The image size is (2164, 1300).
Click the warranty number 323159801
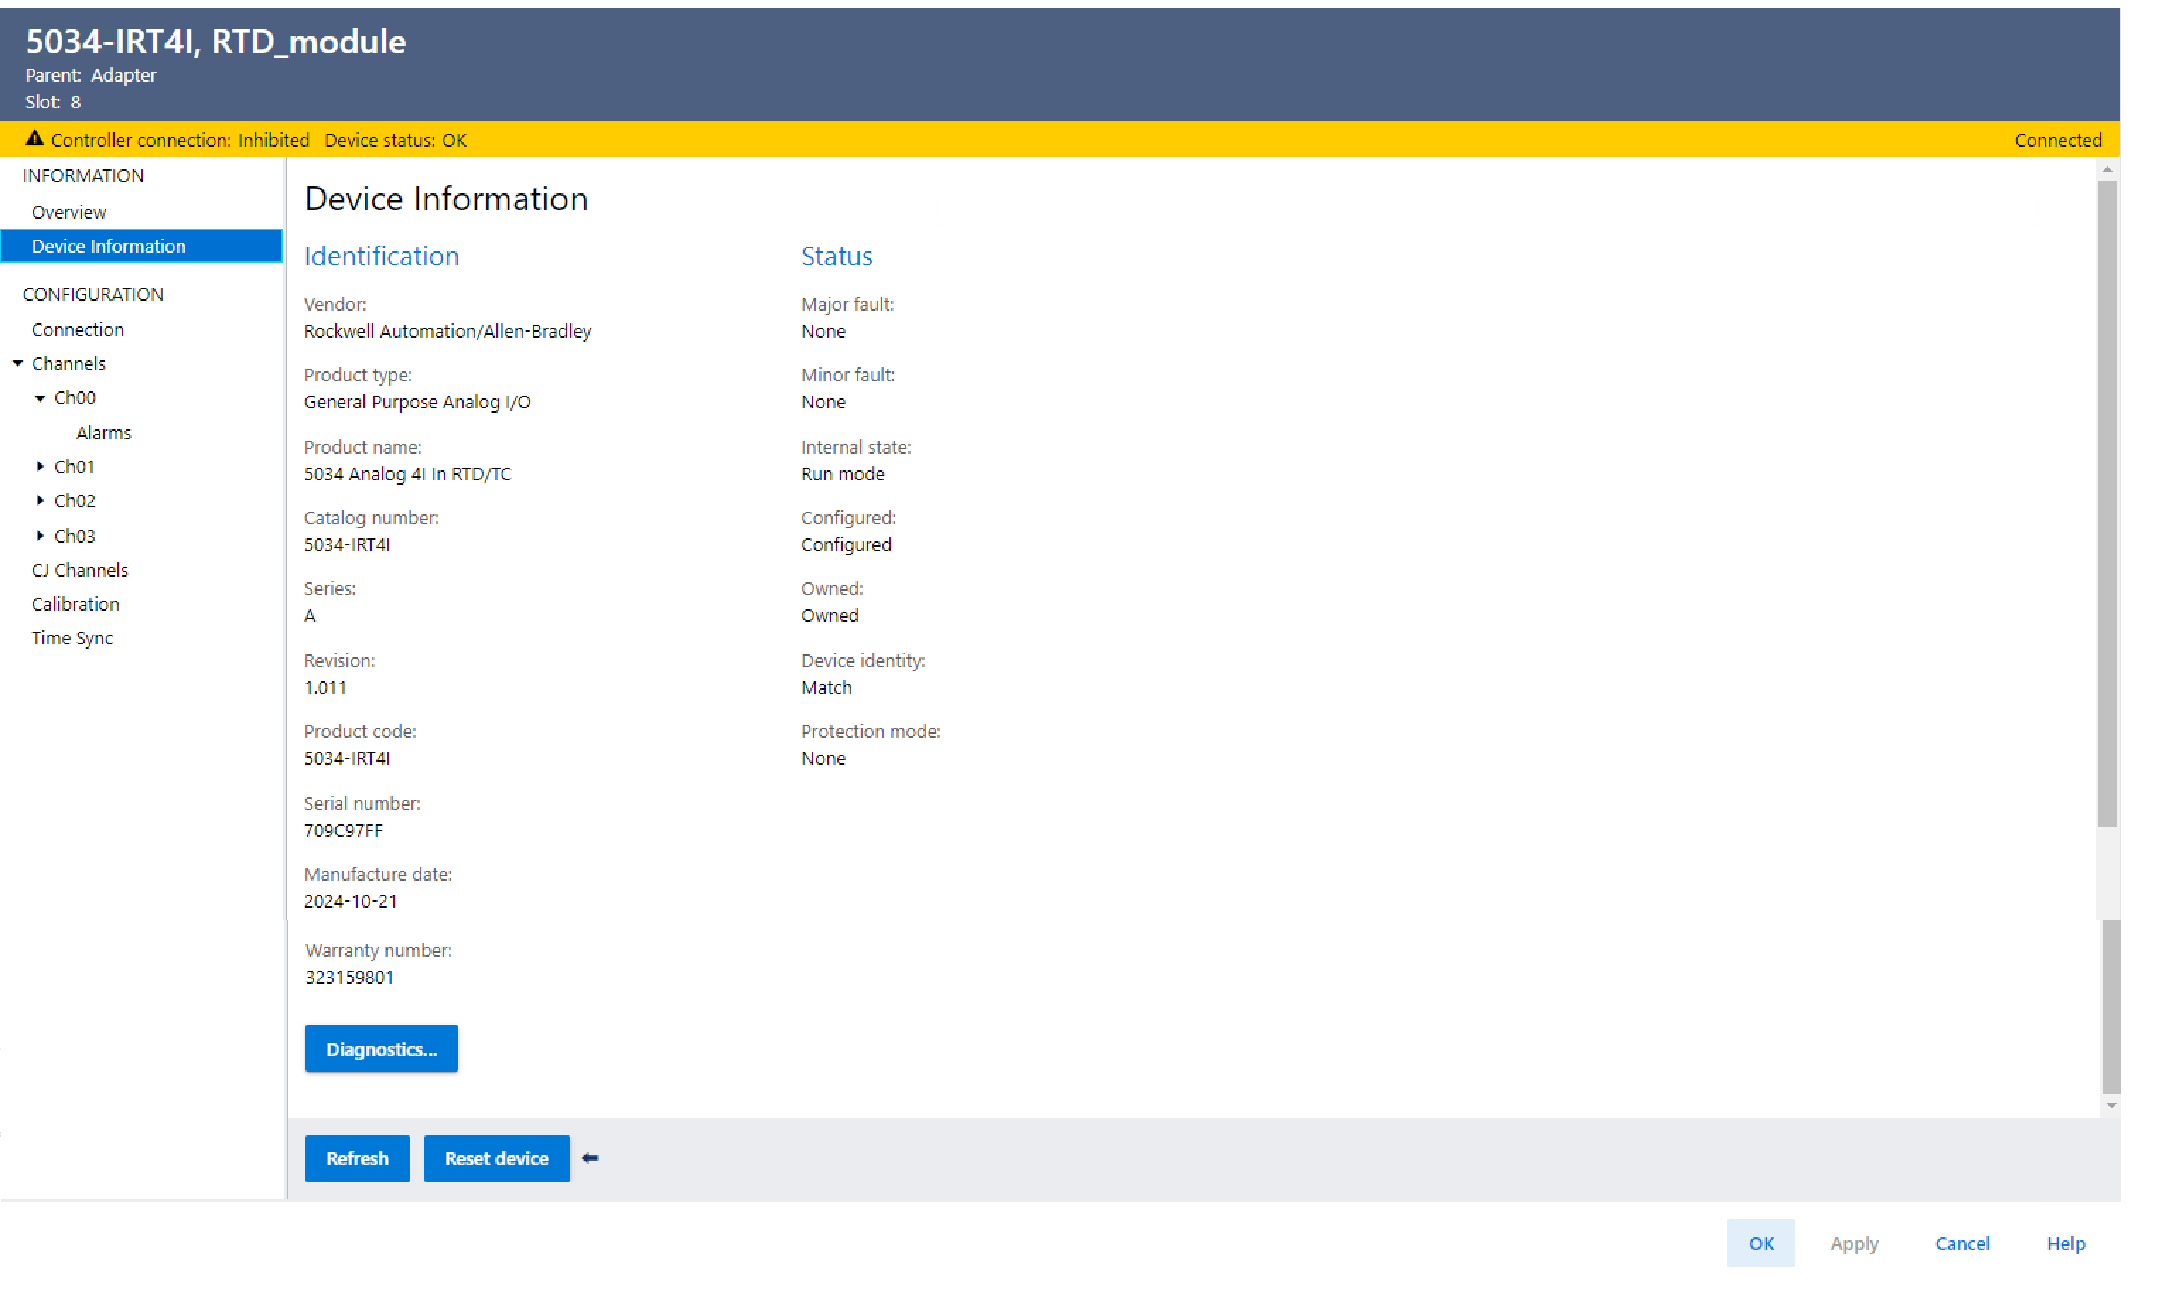(349, 977)
